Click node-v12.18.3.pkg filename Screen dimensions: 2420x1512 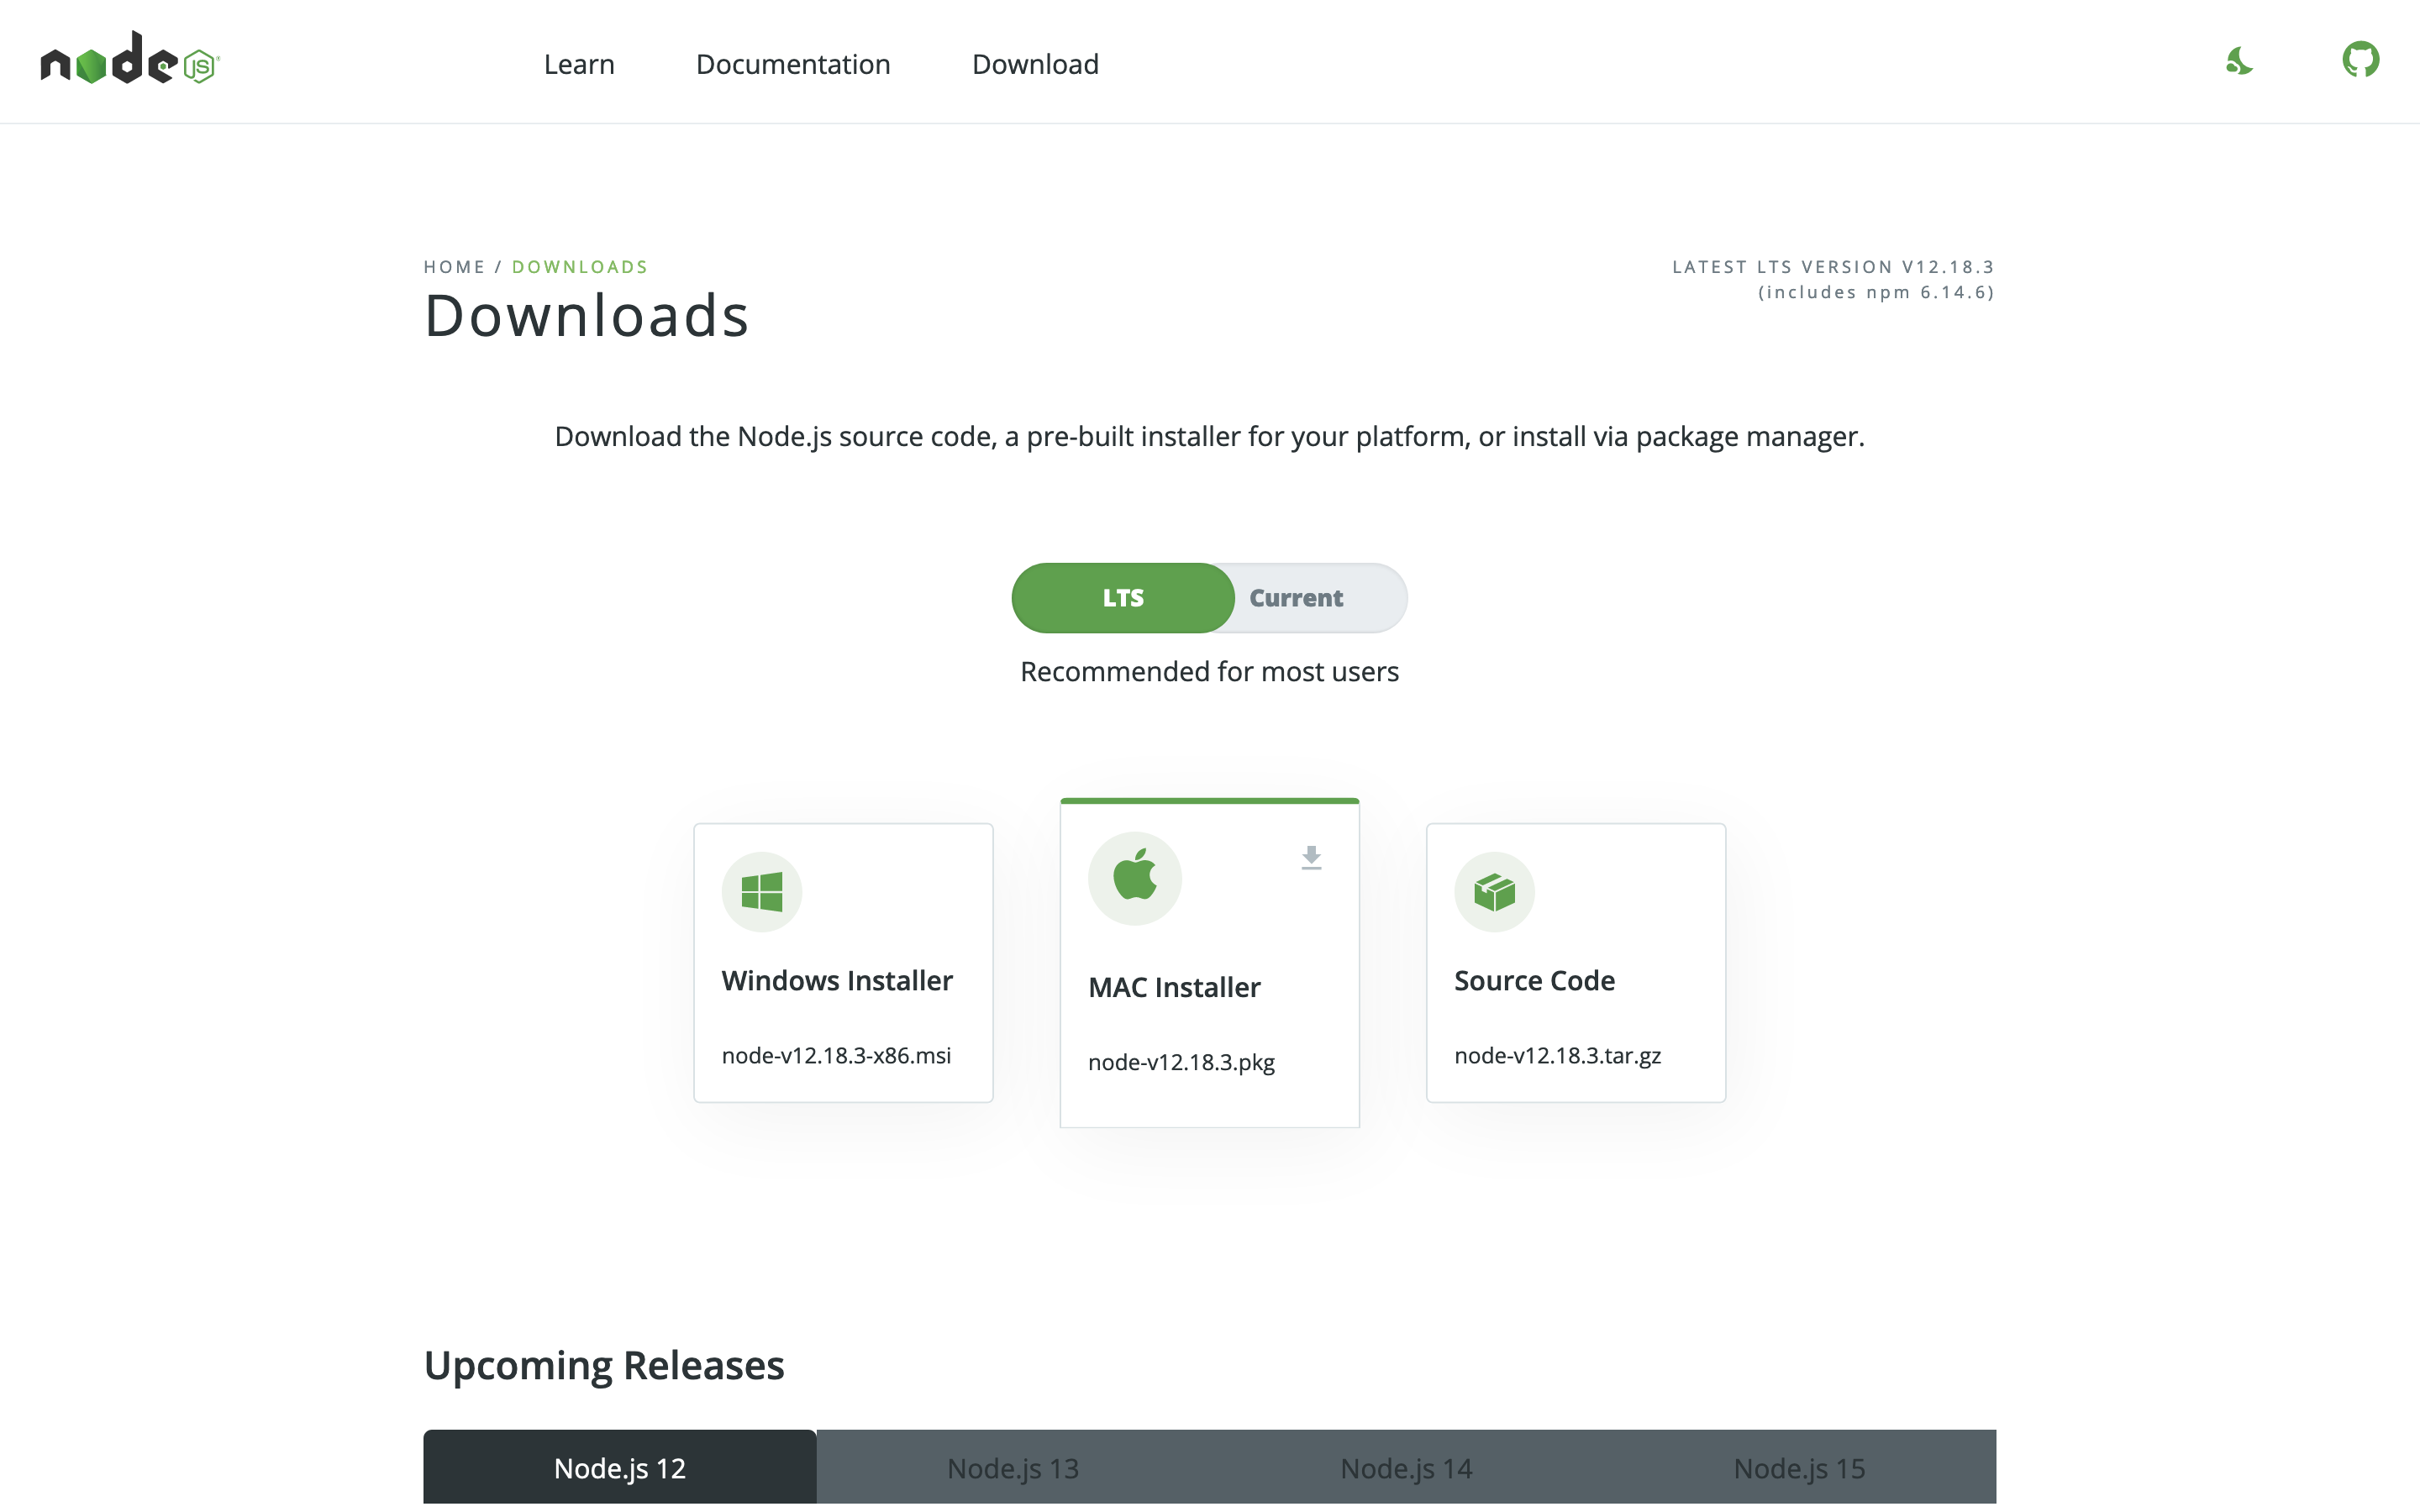(1181, 1062)
